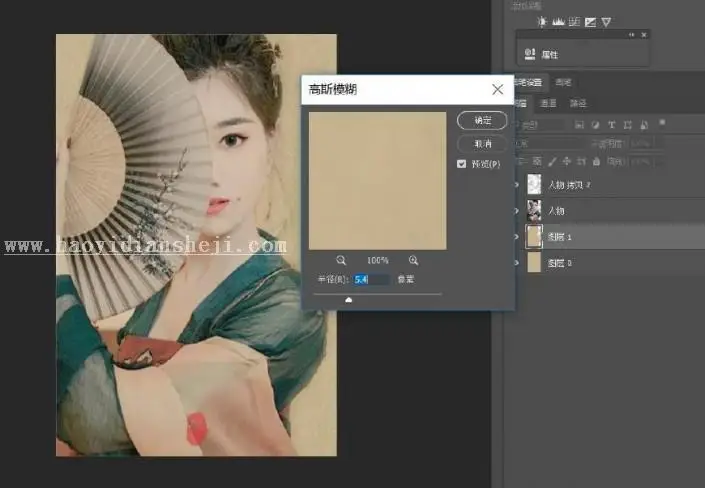Select the 图层 1 layer name

pyautogui.click(x=559, y=237)
